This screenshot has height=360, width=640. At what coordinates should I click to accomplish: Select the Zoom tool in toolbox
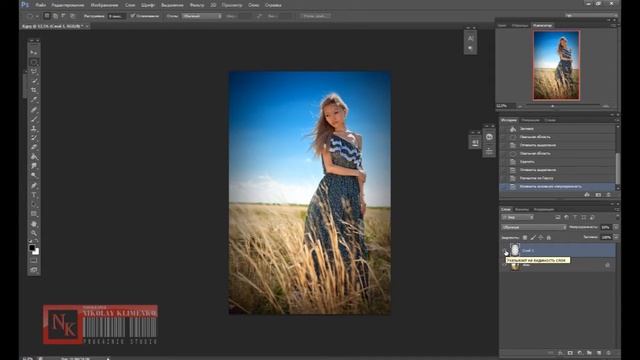pyautogui.click(x=34, y=233)
